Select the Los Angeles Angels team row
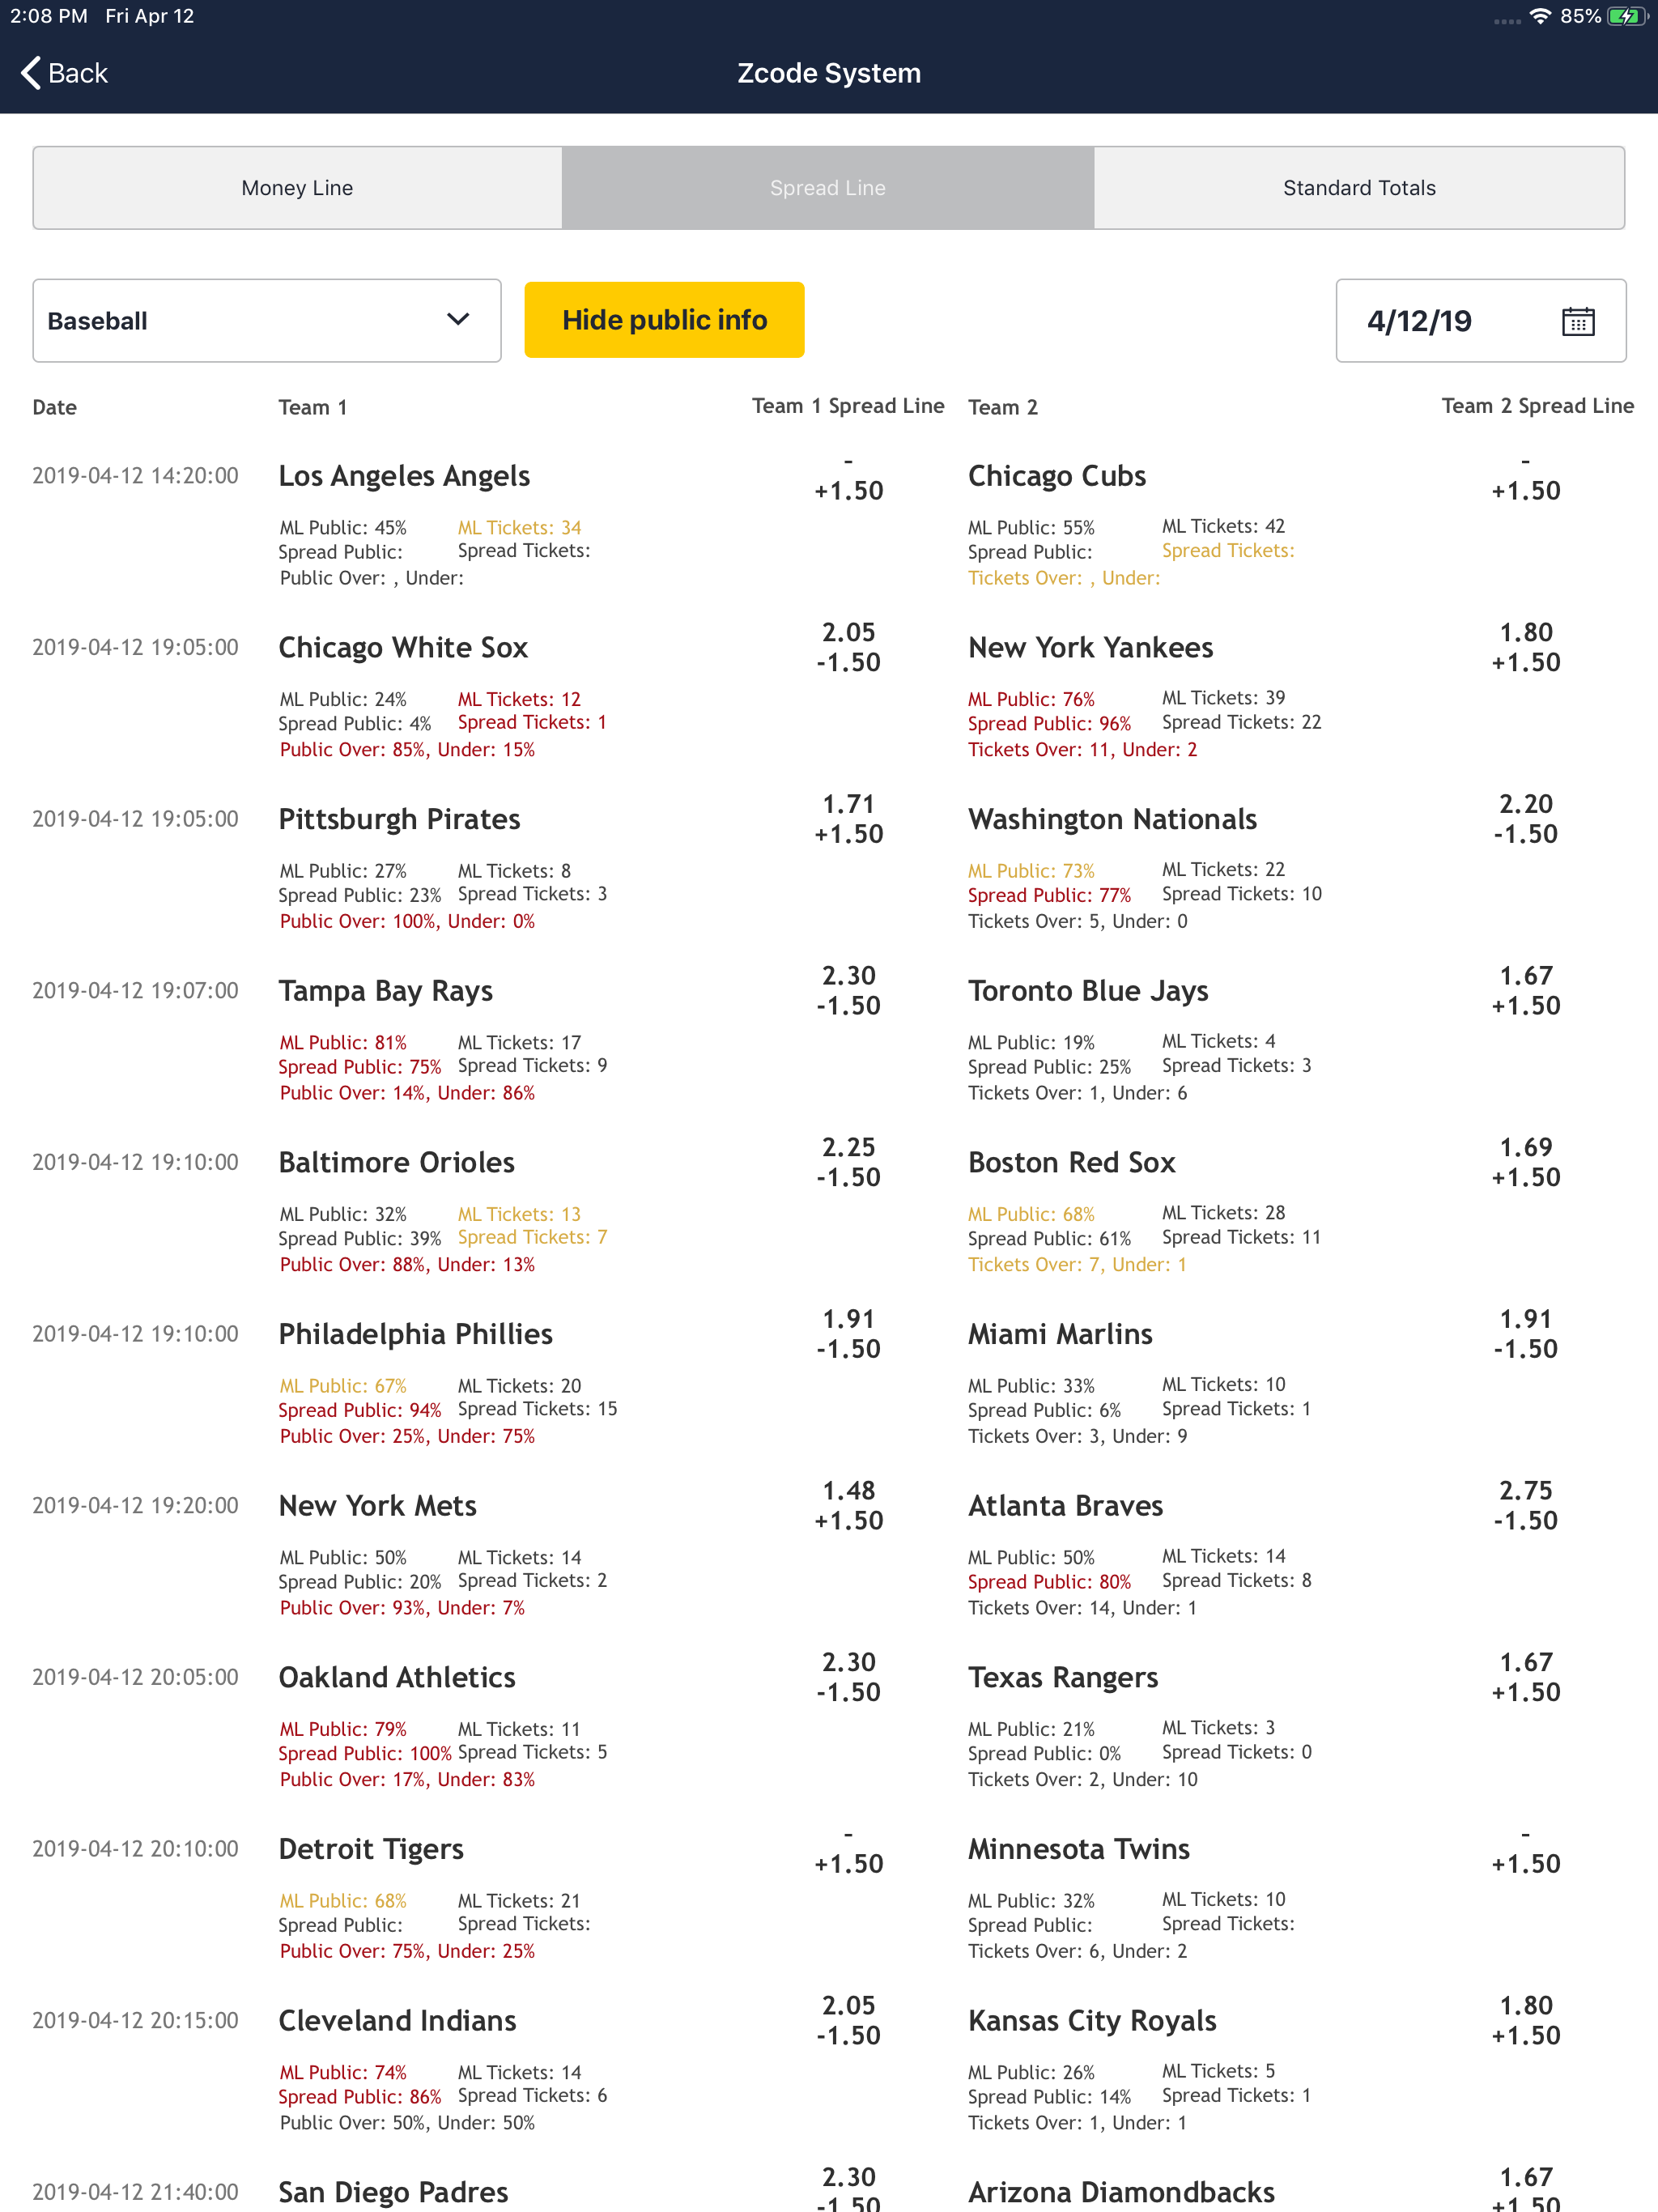Viewport: 1658px width, 2212px height. (404, 476)
